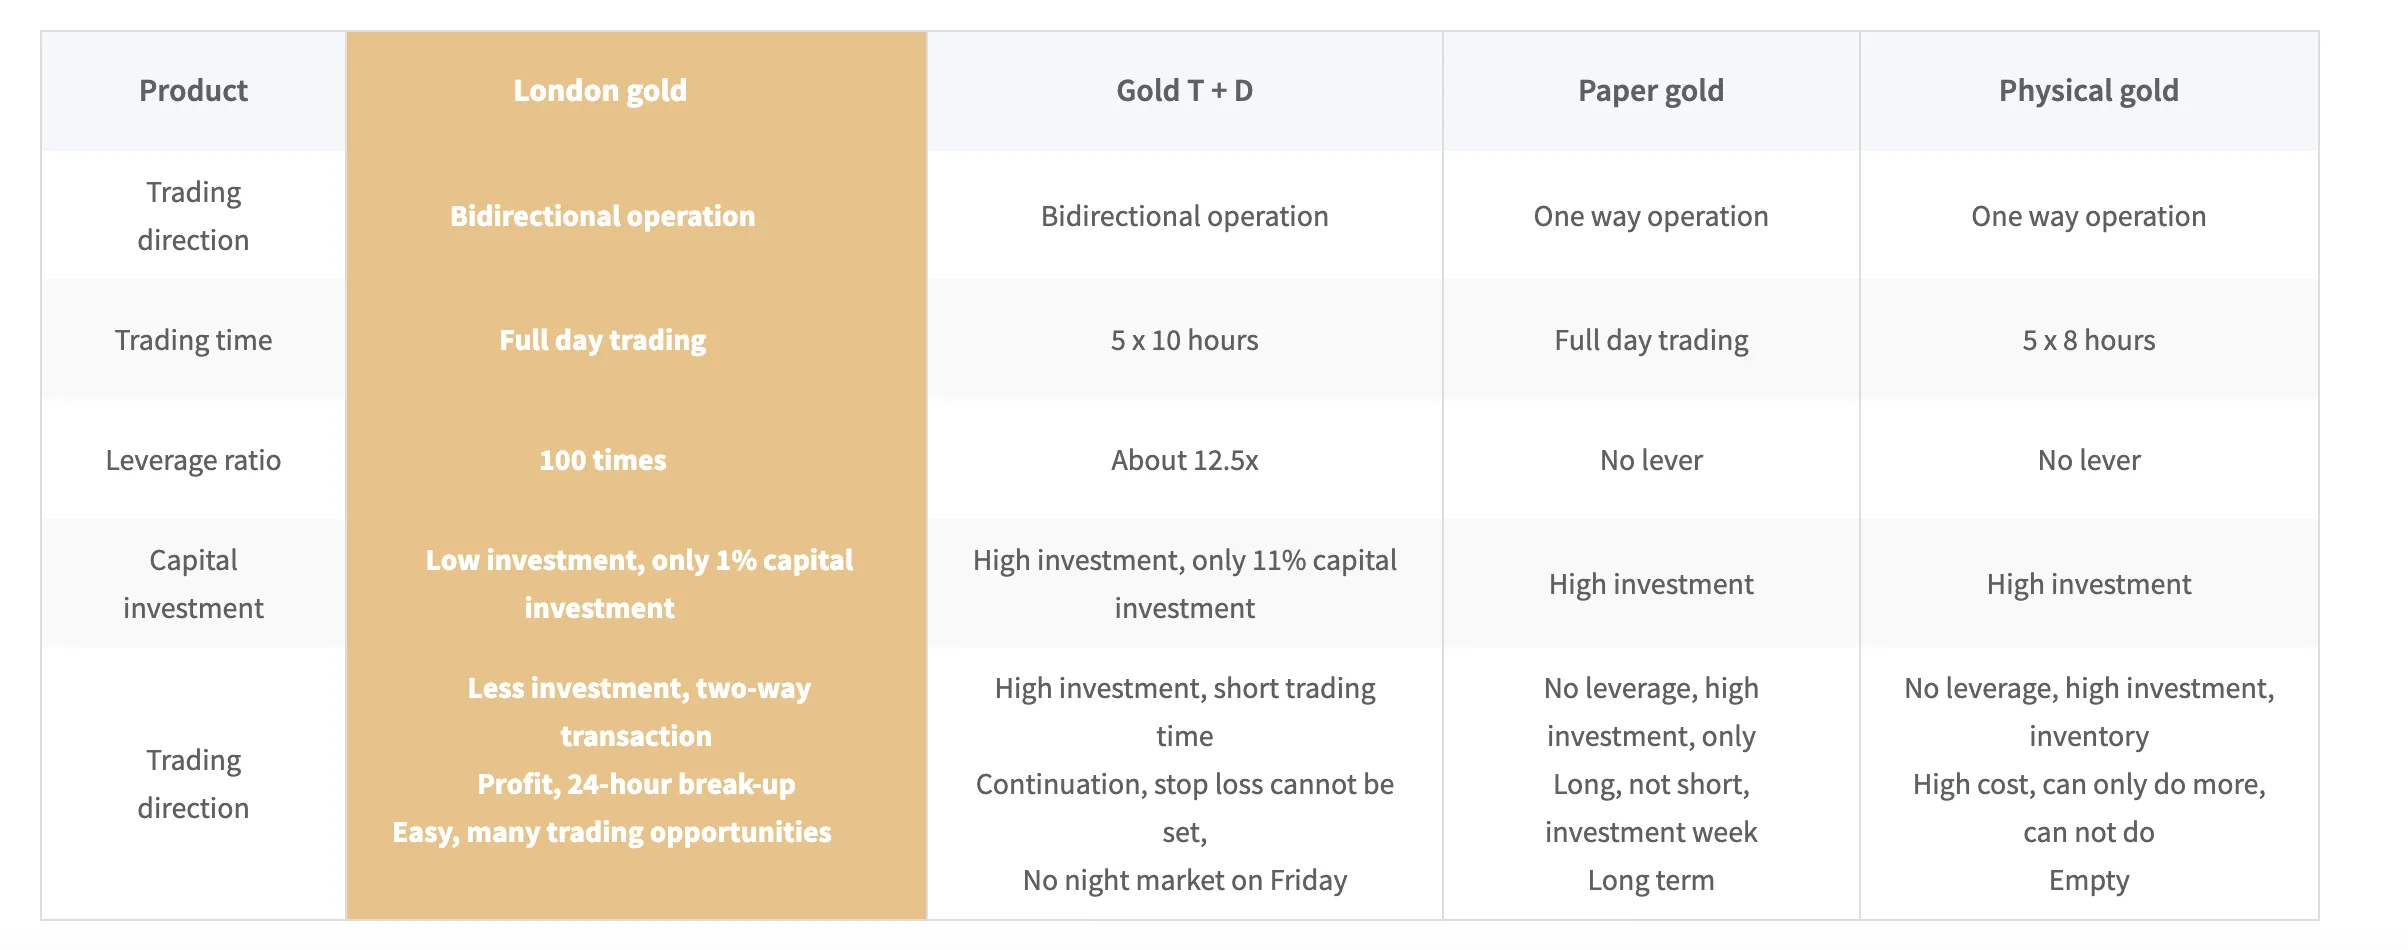The image size is (2408, 950).
Task: Select the 5 x 10 hours cell
Action: pos(1184,340)
